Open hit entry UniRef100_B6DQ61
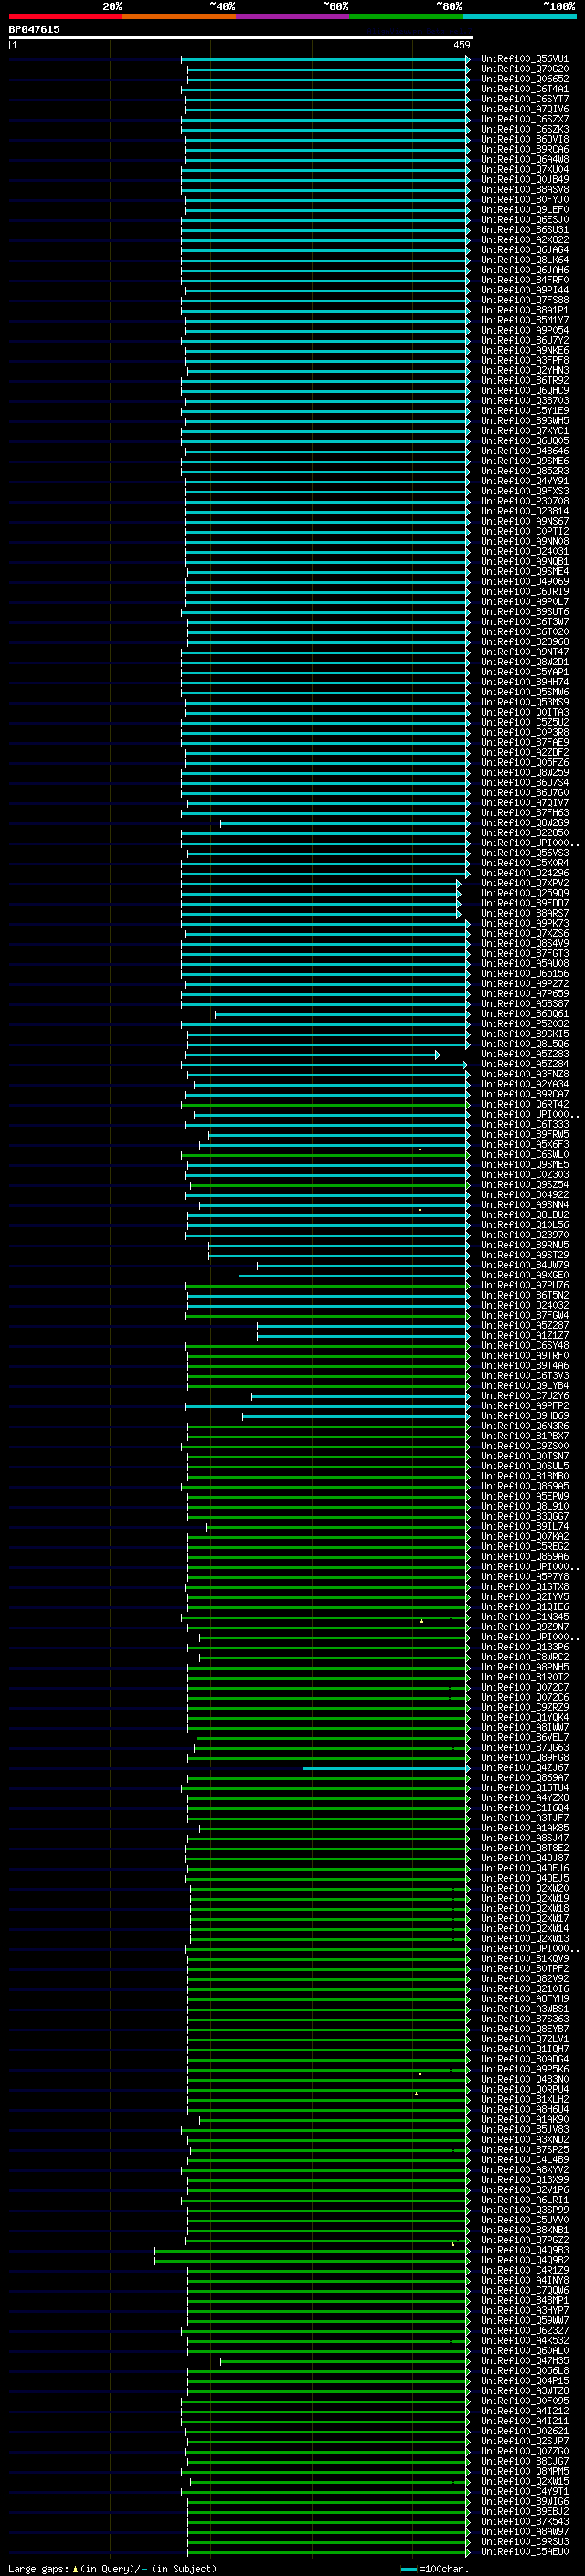585x2576 pixels. tap(524, 1014)
